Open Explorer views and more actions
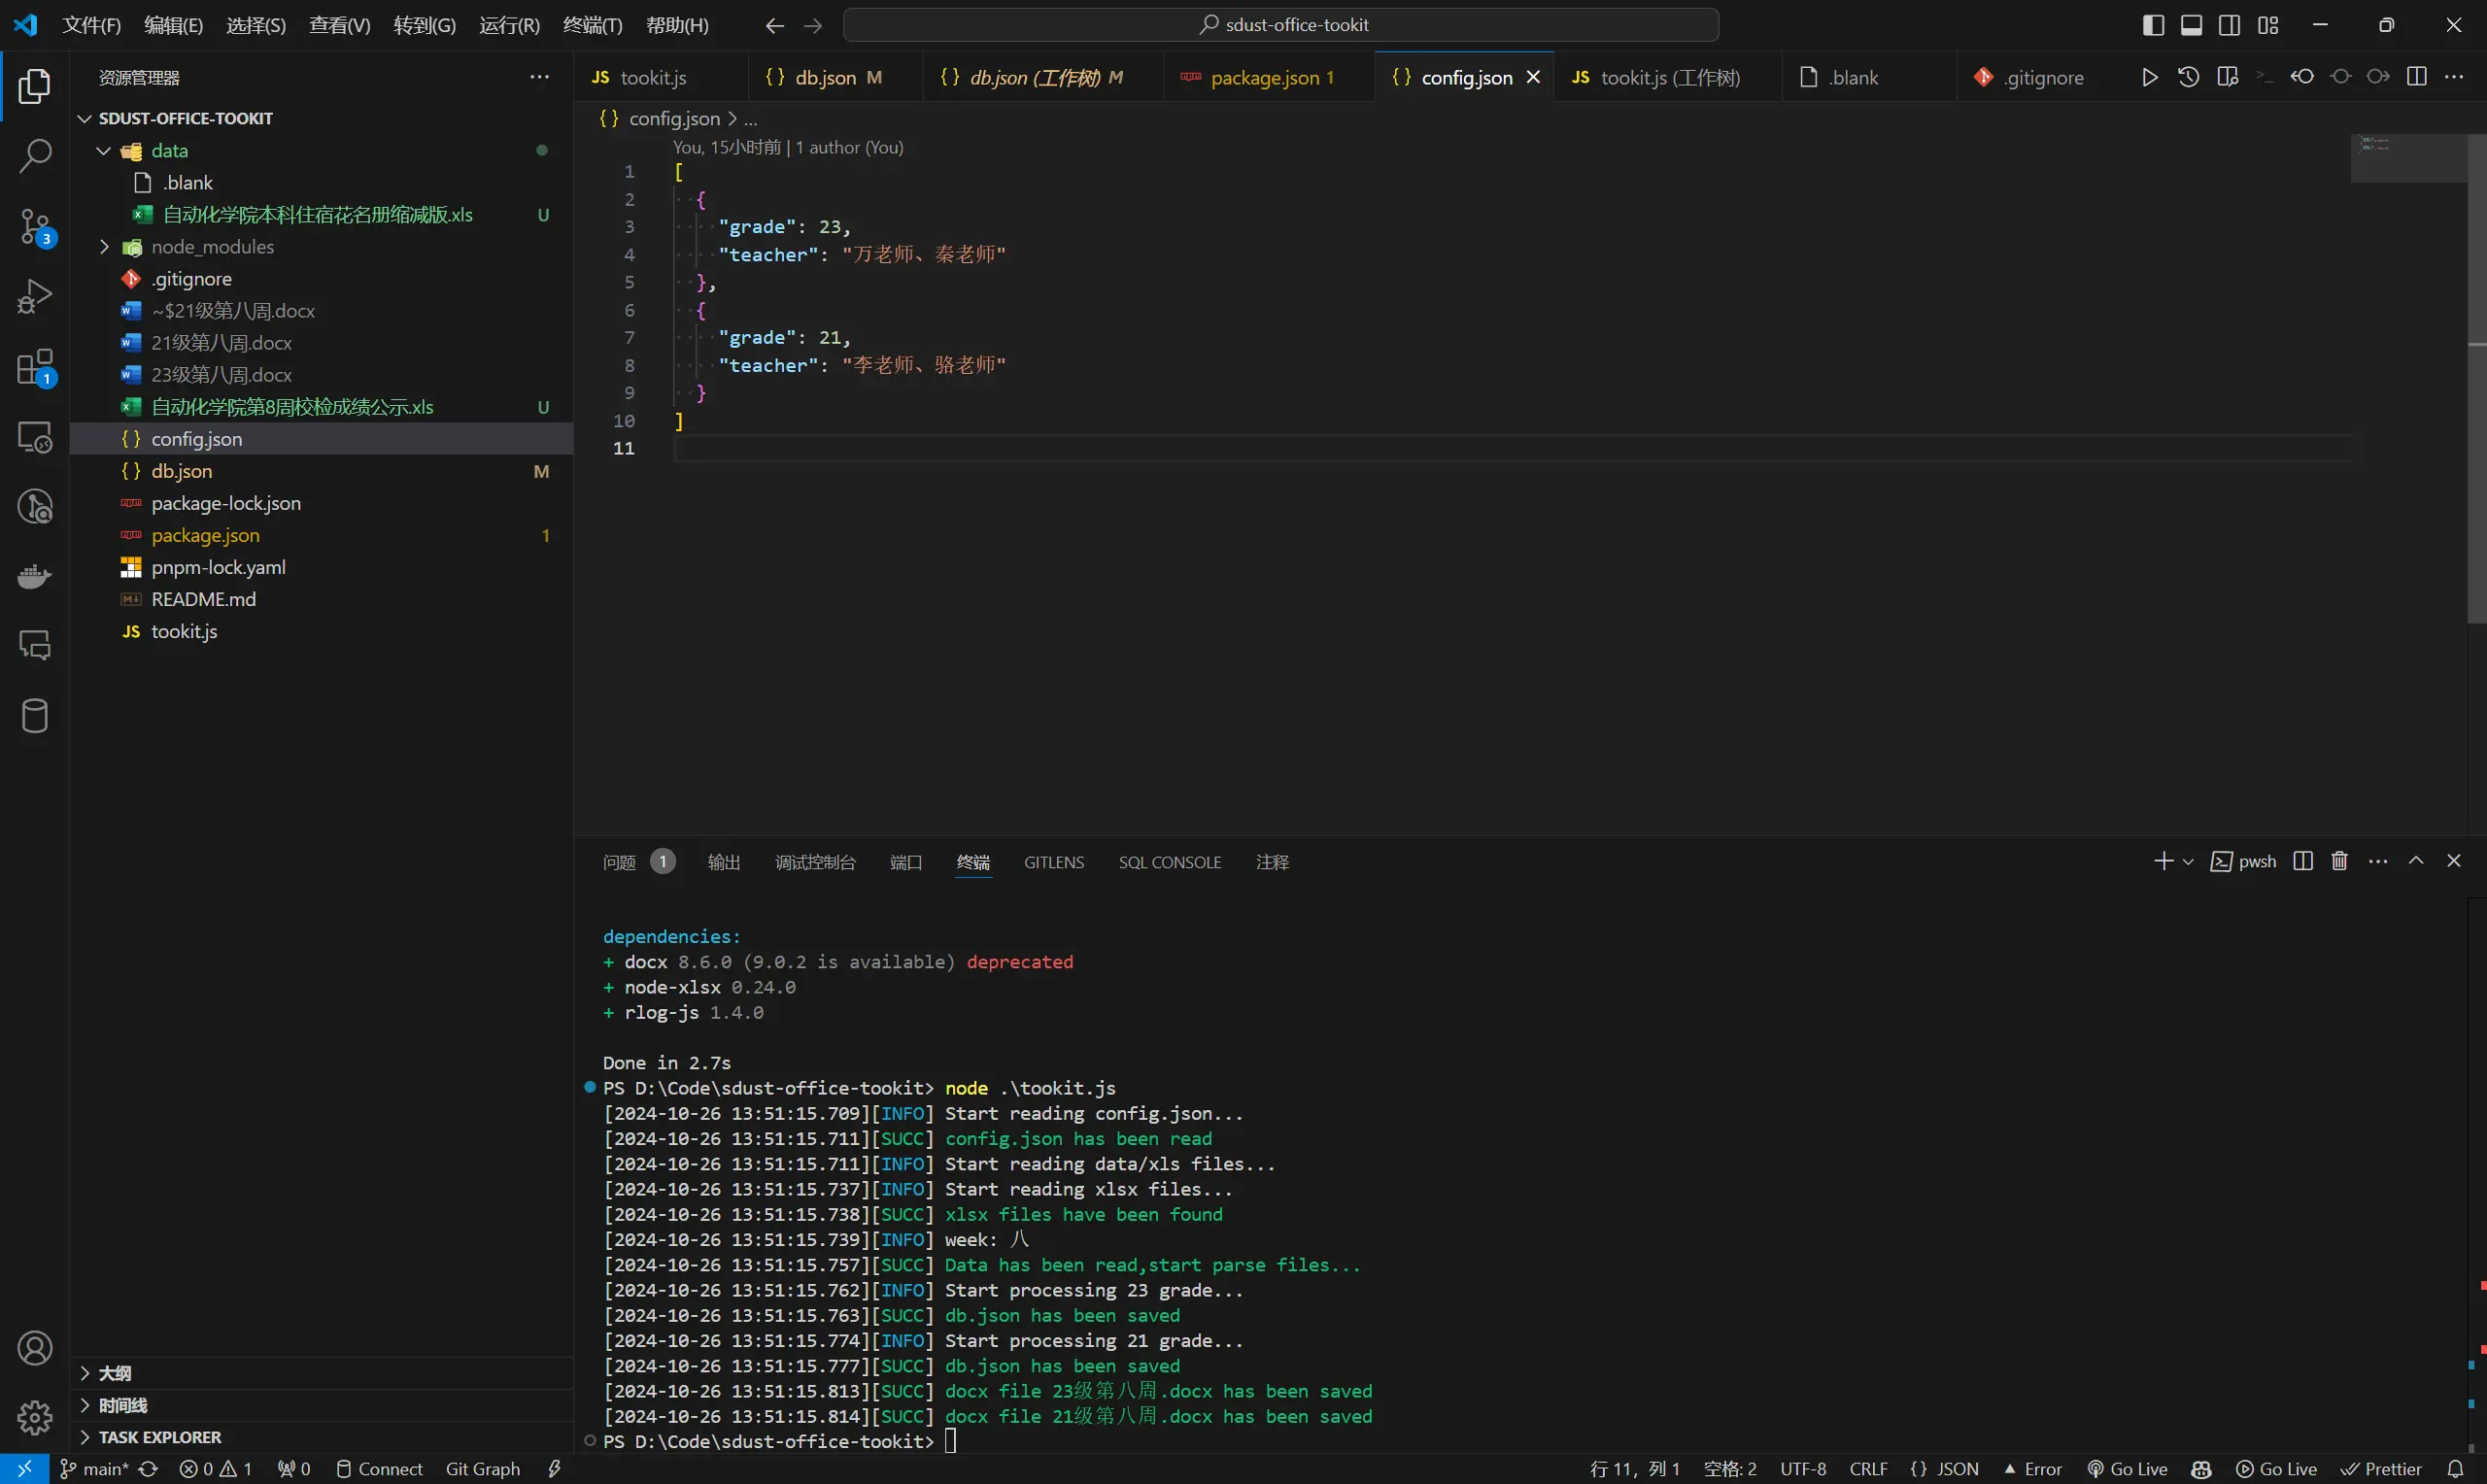Viewport: 2487px width, 1484px height. point(539,77)
